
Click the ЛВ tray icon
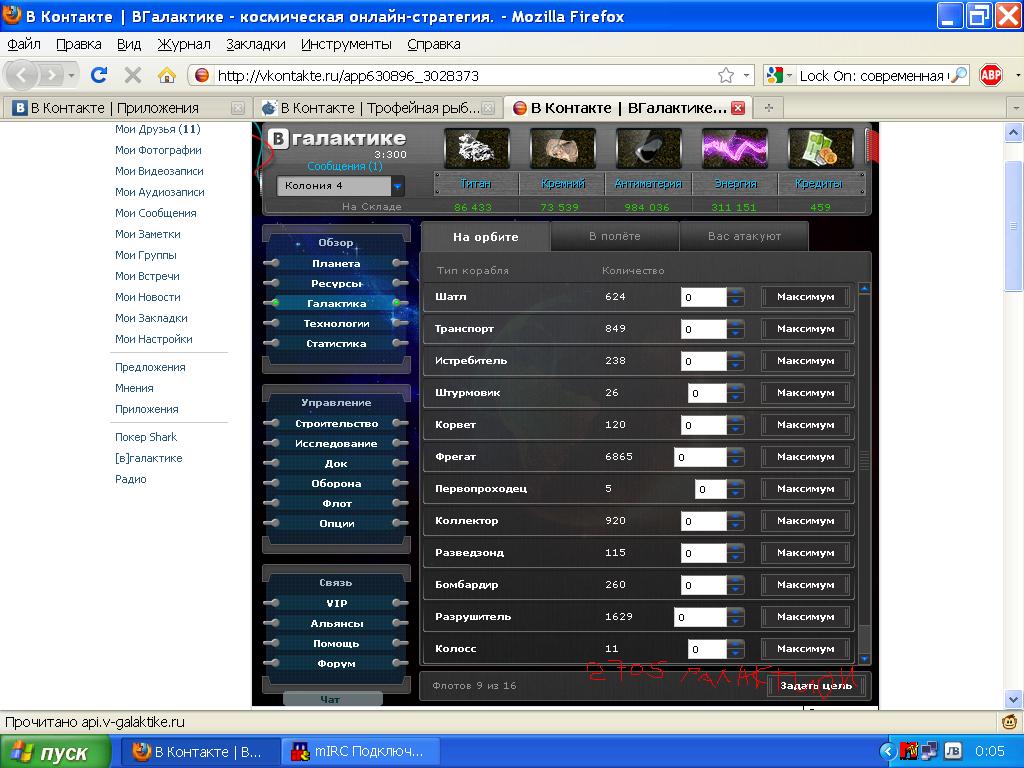pyautogui.click(x=952, y=751)
